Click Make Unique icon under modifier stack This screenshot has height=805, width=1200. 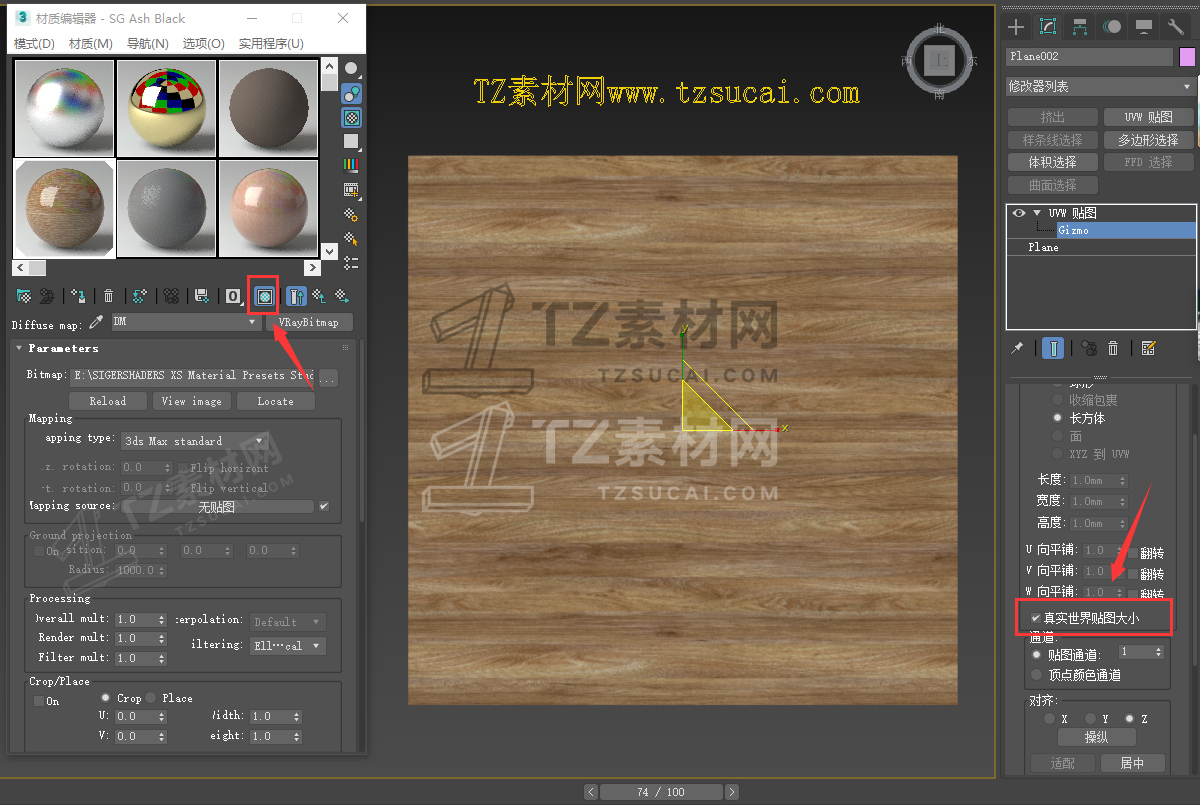(1089, 348)
